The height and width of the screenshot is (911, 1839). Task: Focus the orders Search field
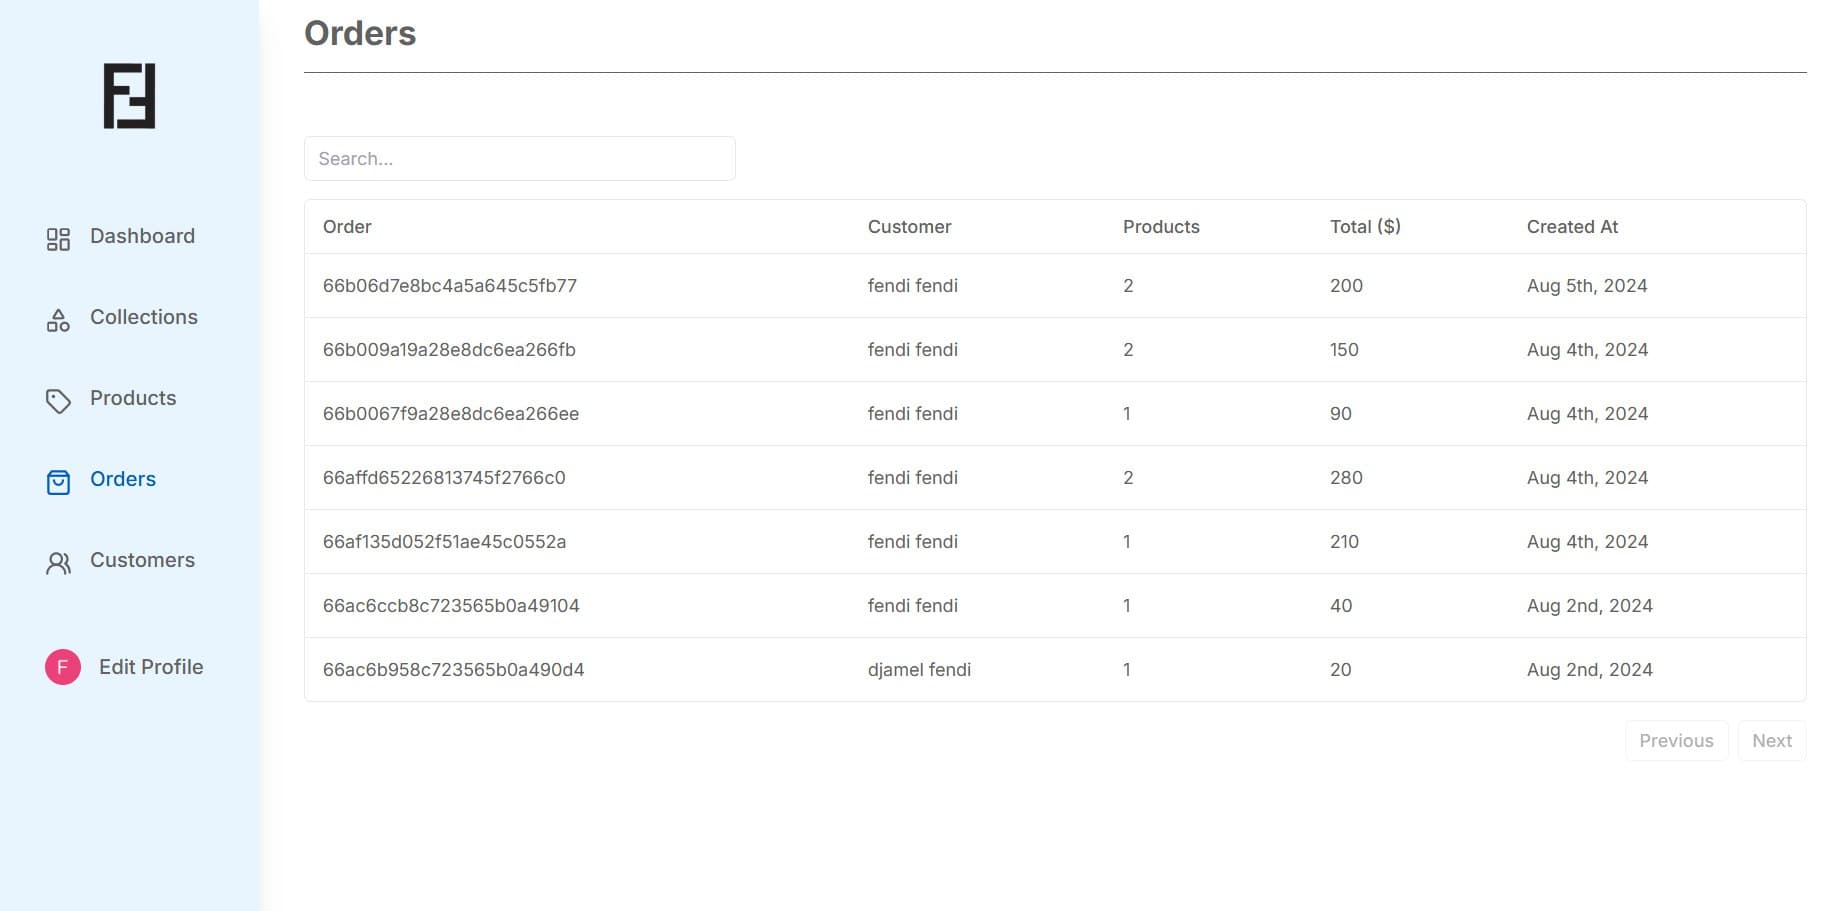[x=519, y=159]
